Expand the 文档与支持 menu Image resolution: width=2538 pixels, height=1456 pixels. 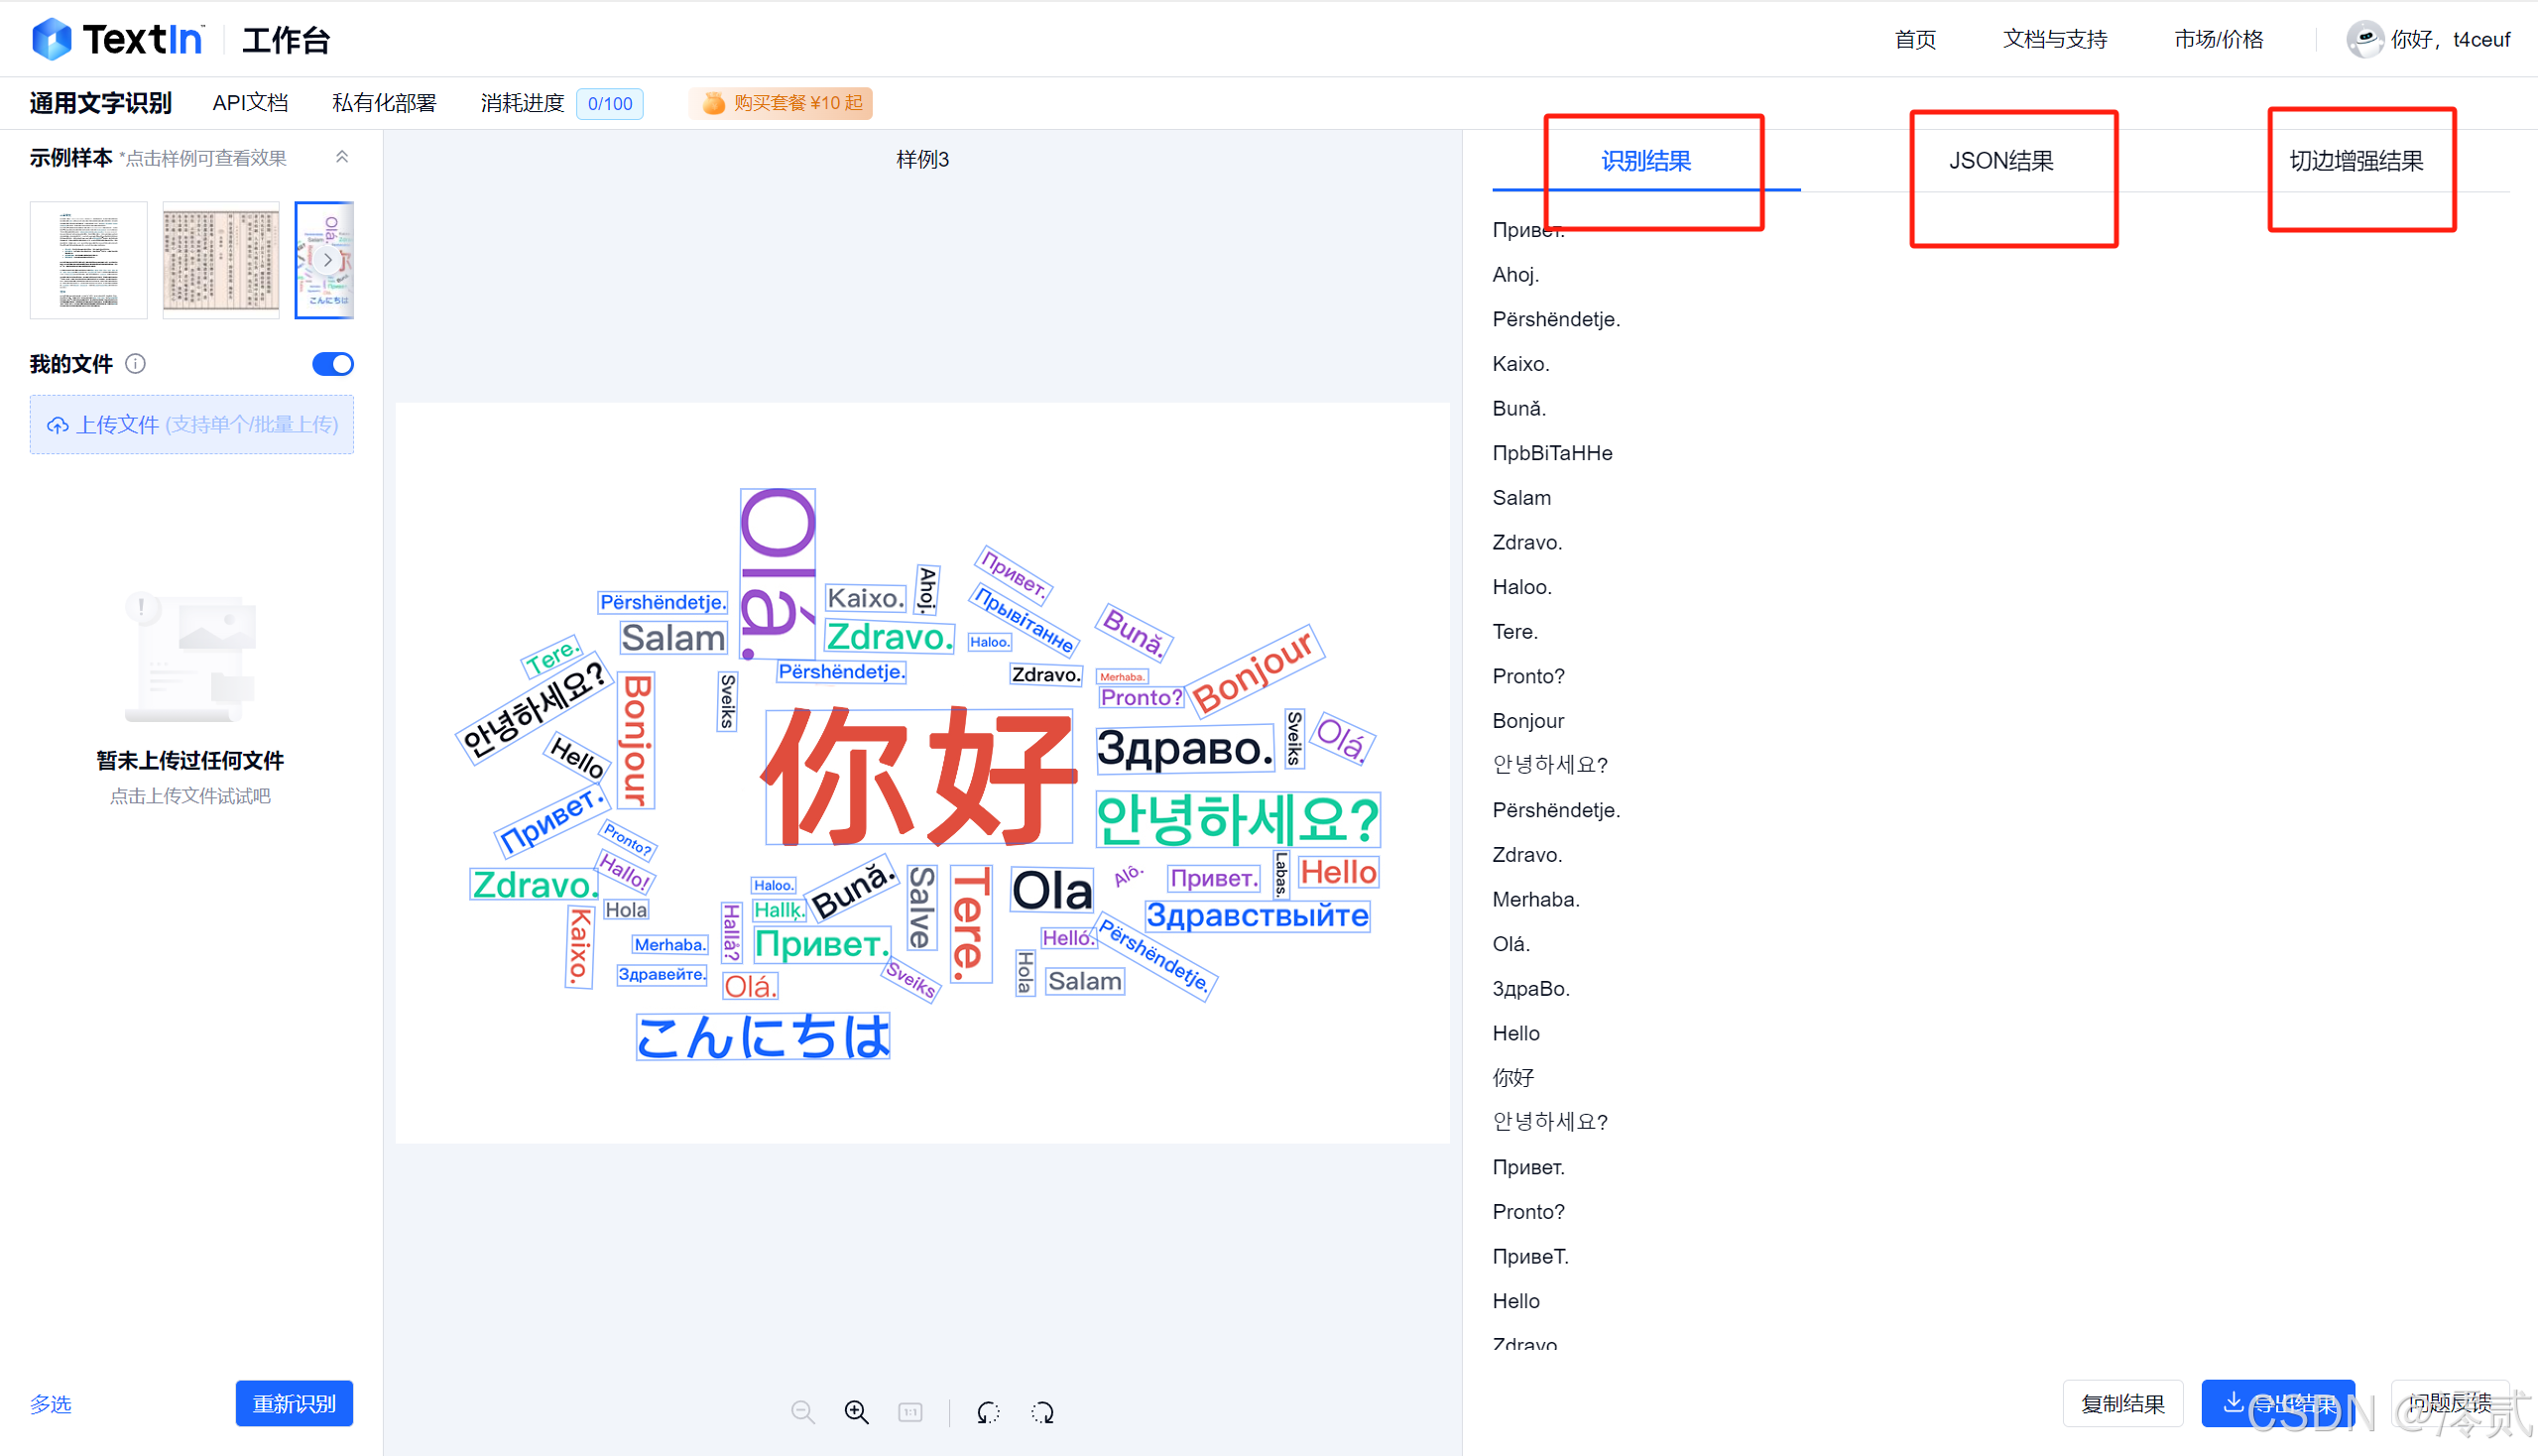pyautogui.click(x=2054, y=40)
